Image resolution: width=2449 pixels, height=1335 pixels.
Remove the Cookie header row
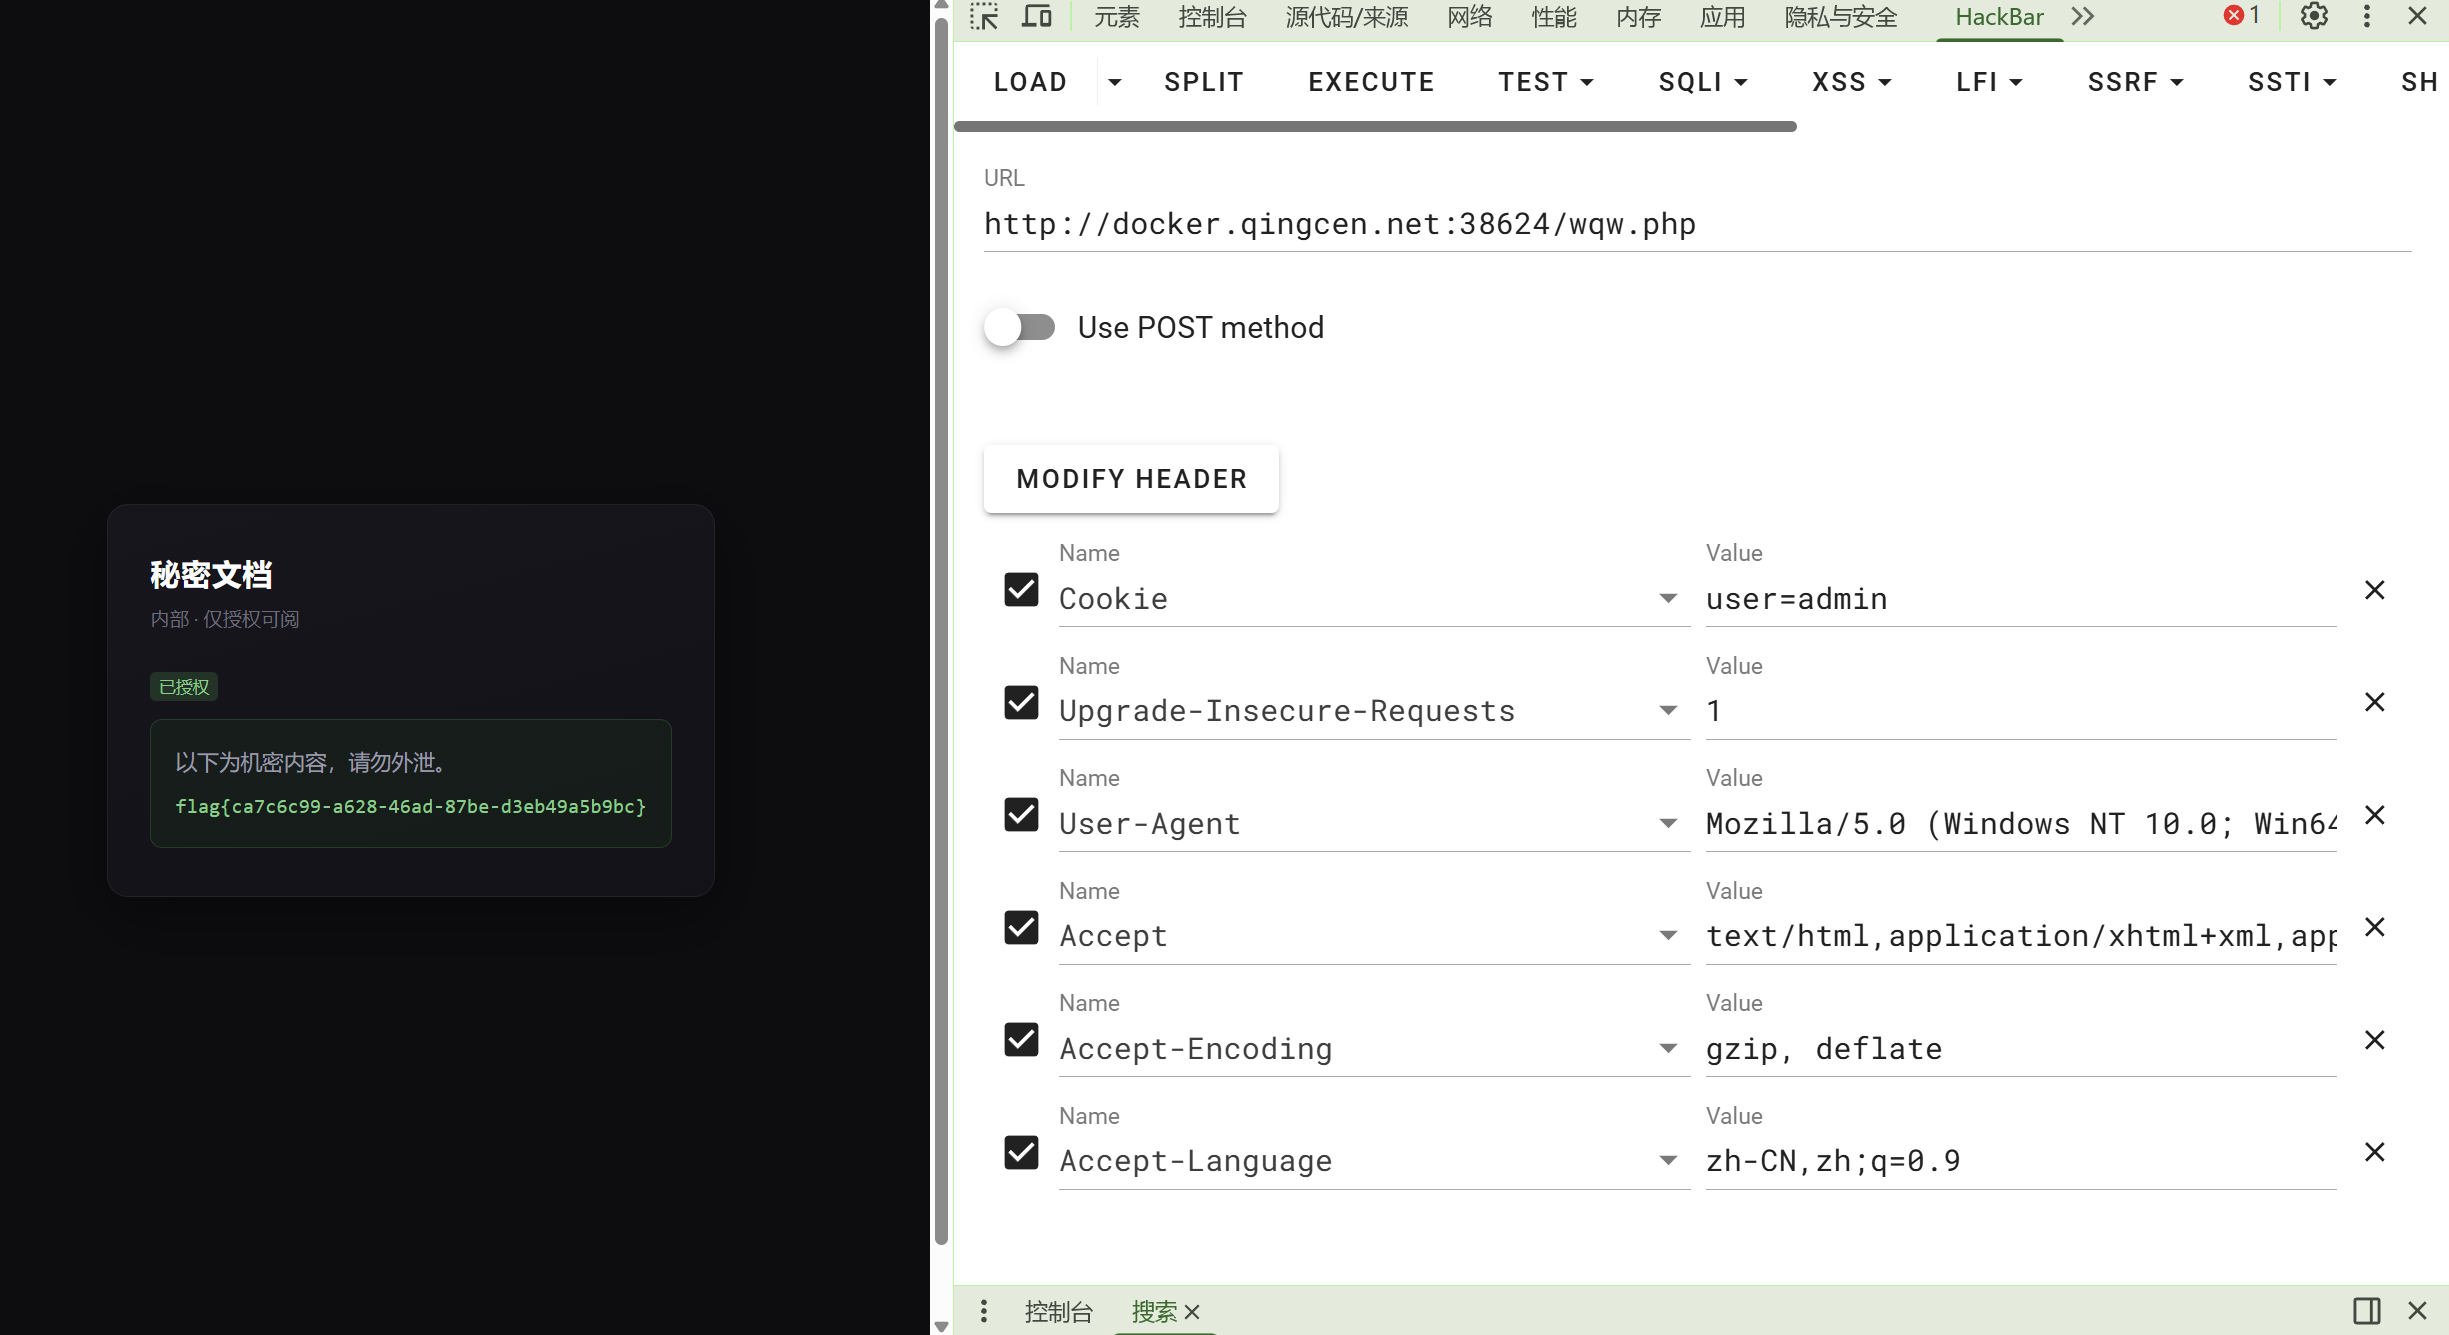[2374, 590]
